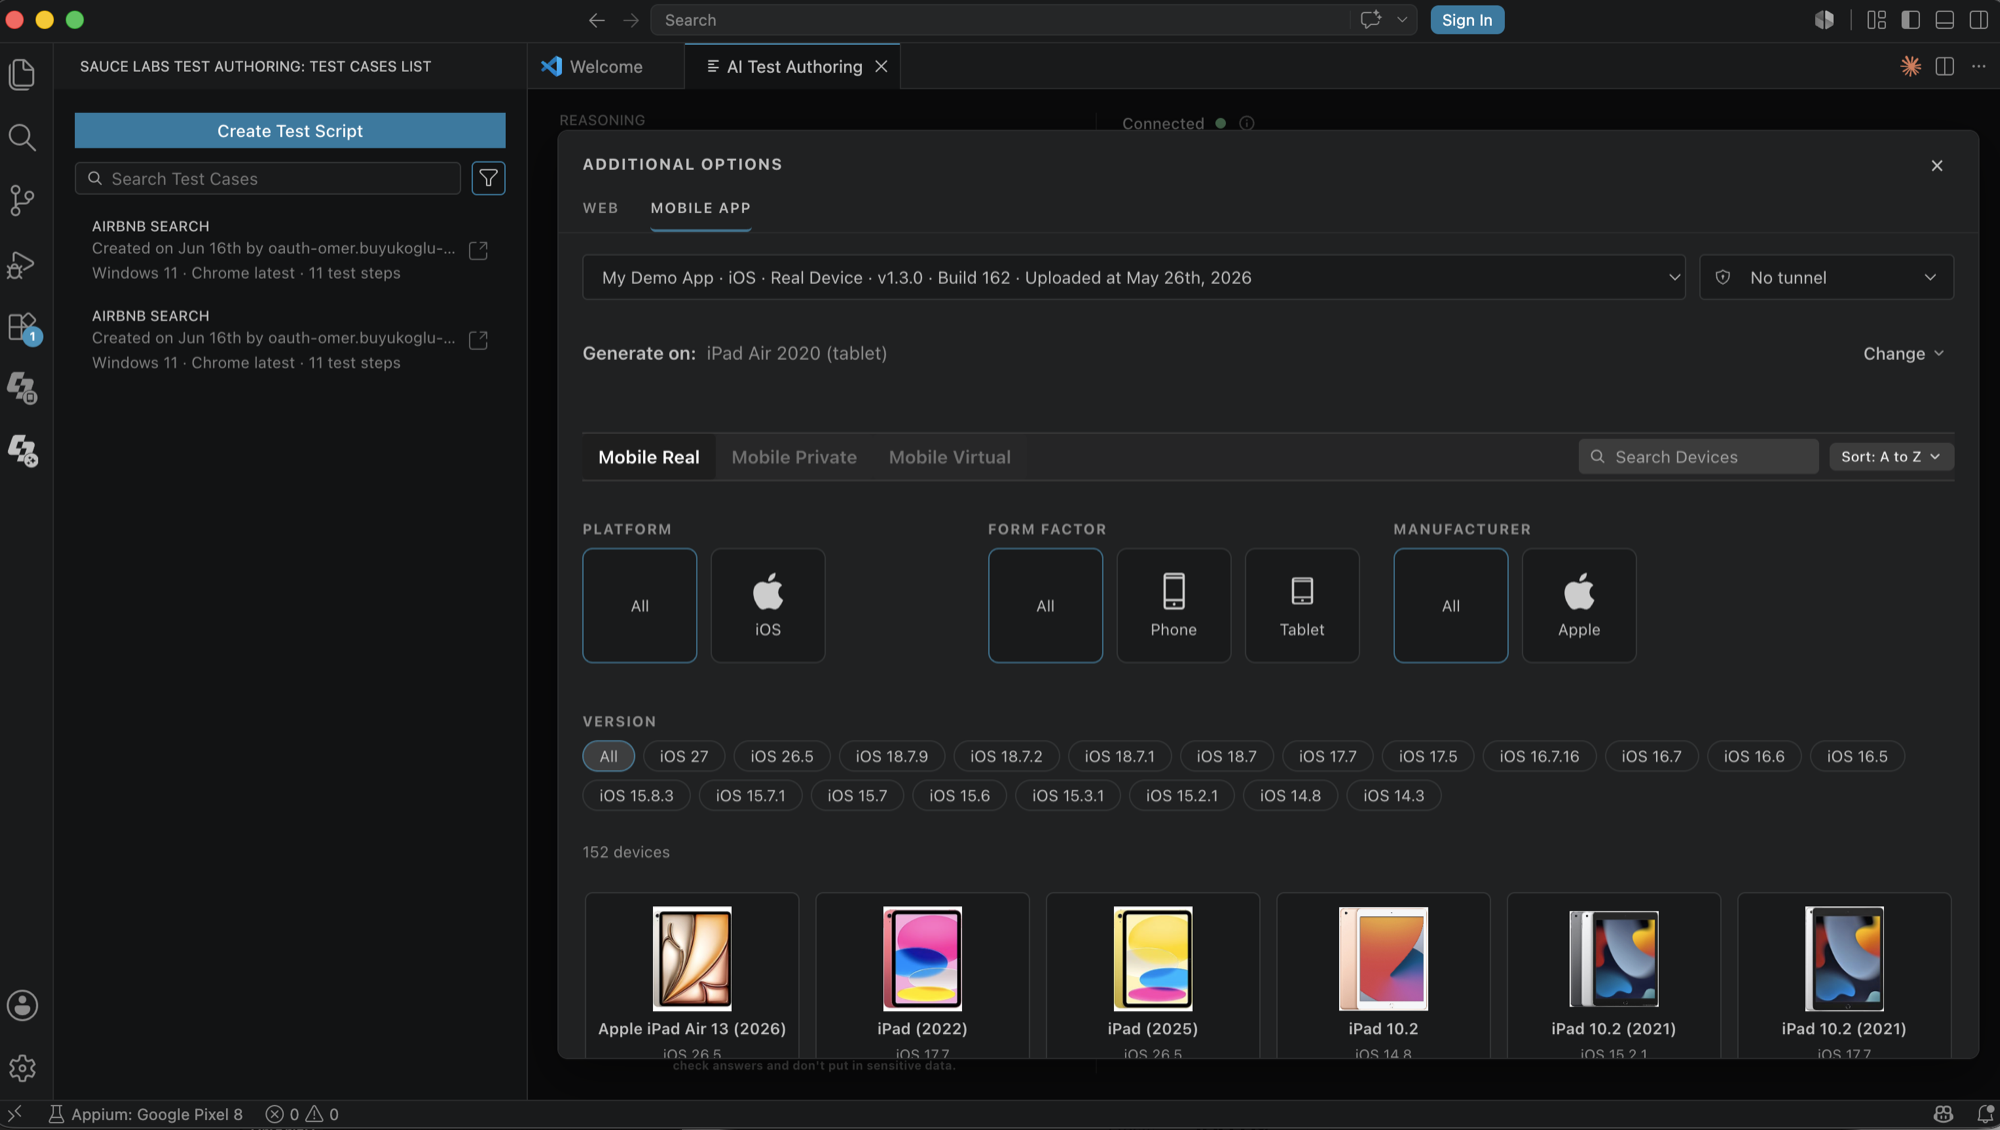The height and width of the screenshot is (1130, 2000).
Task: Open the Extensions view
Action: (22, 327)
